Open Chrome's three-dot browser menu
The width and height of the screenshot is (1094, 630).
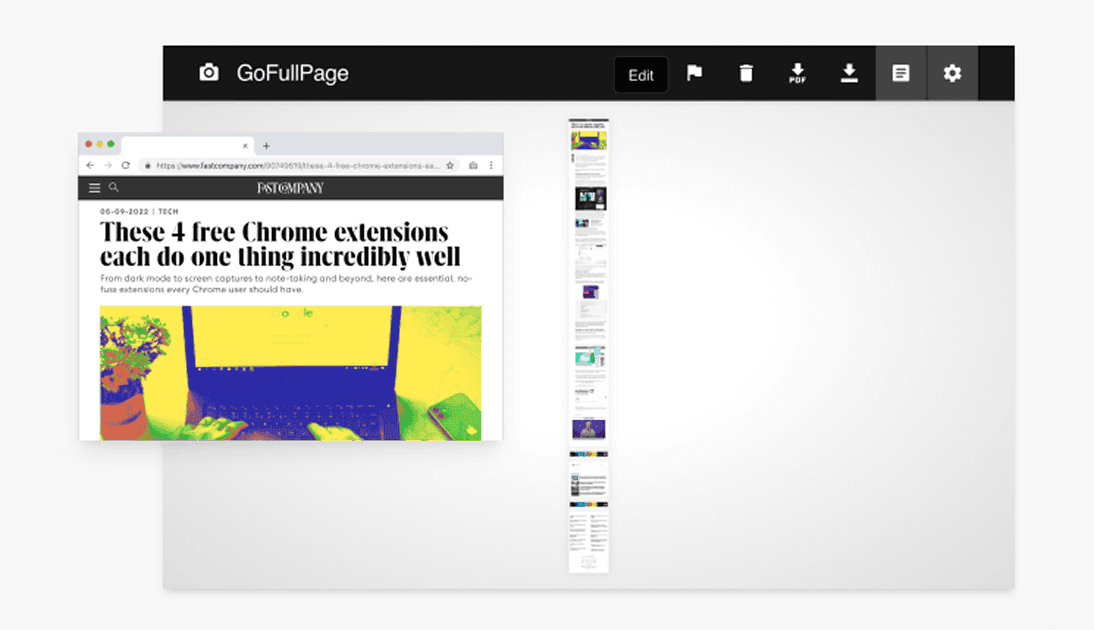(x=489, y=164)
